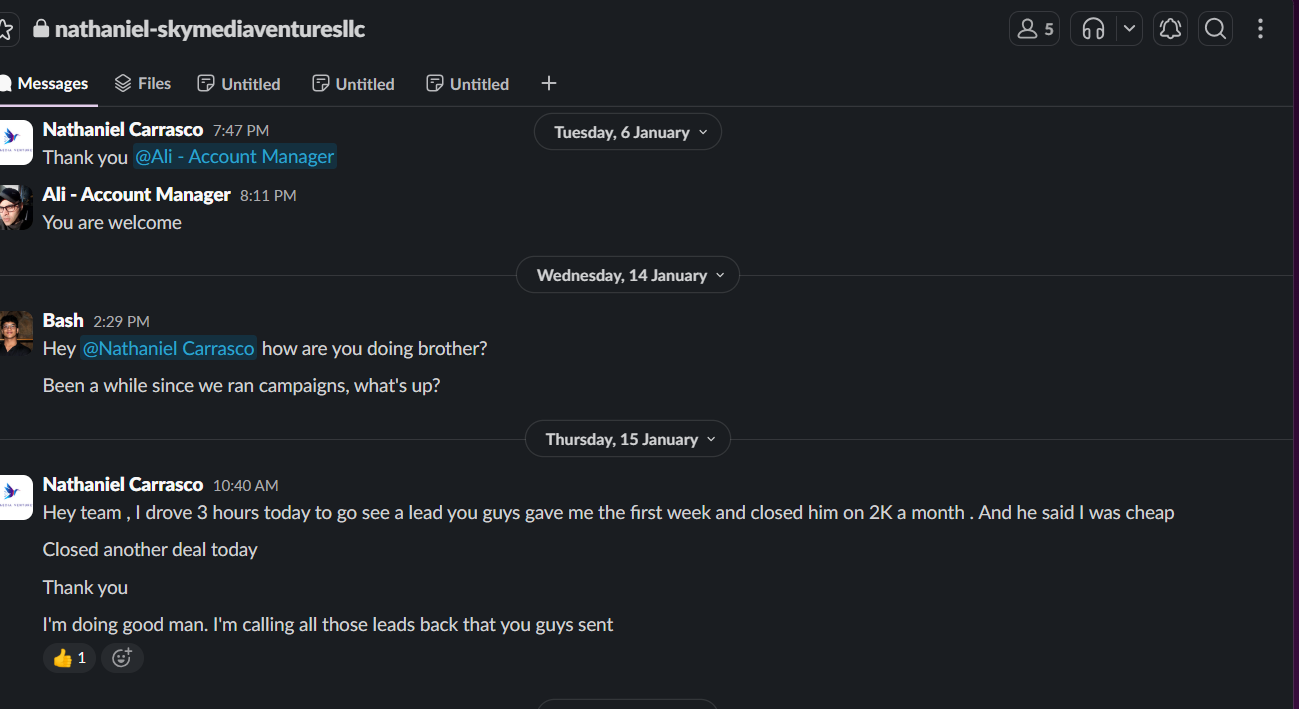Add a new tab with plus icon

pyautogui.click(x=548, y=84)
